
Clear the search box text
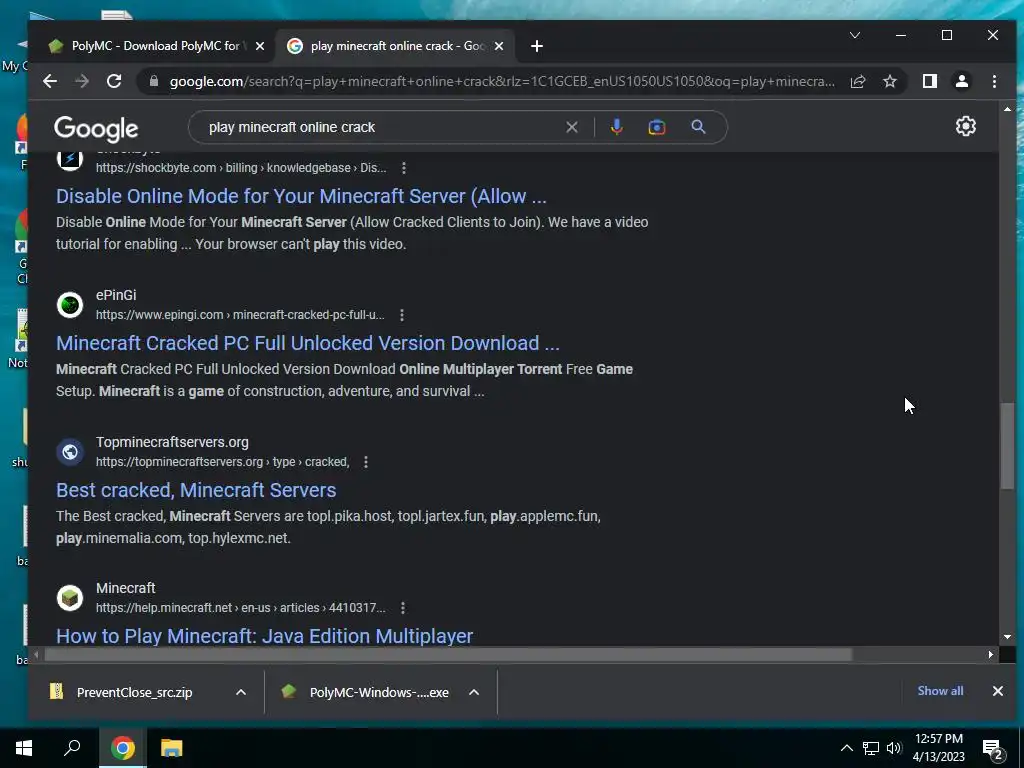[571, 127]
